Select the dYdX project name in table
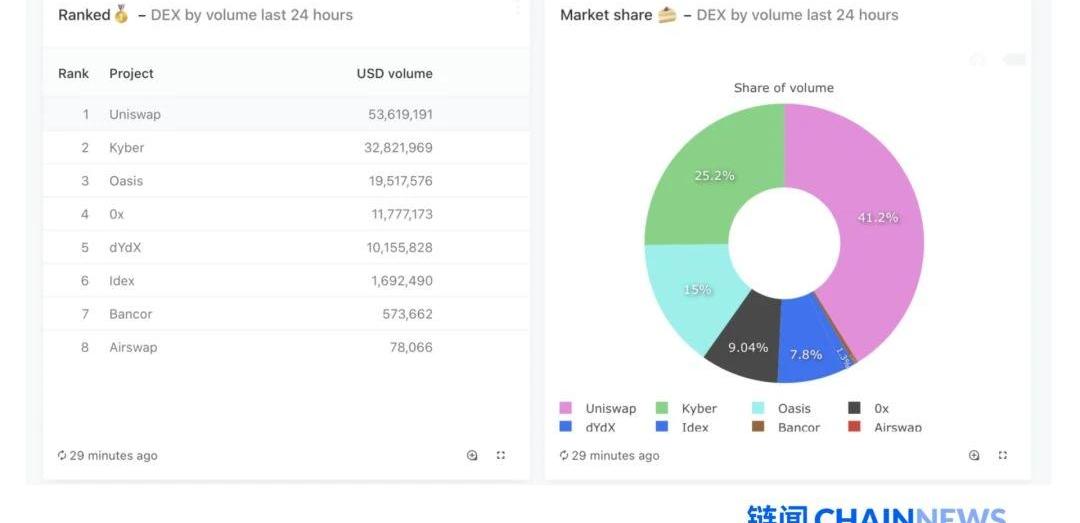1080x523 pixels. click(x=125, y=247)
